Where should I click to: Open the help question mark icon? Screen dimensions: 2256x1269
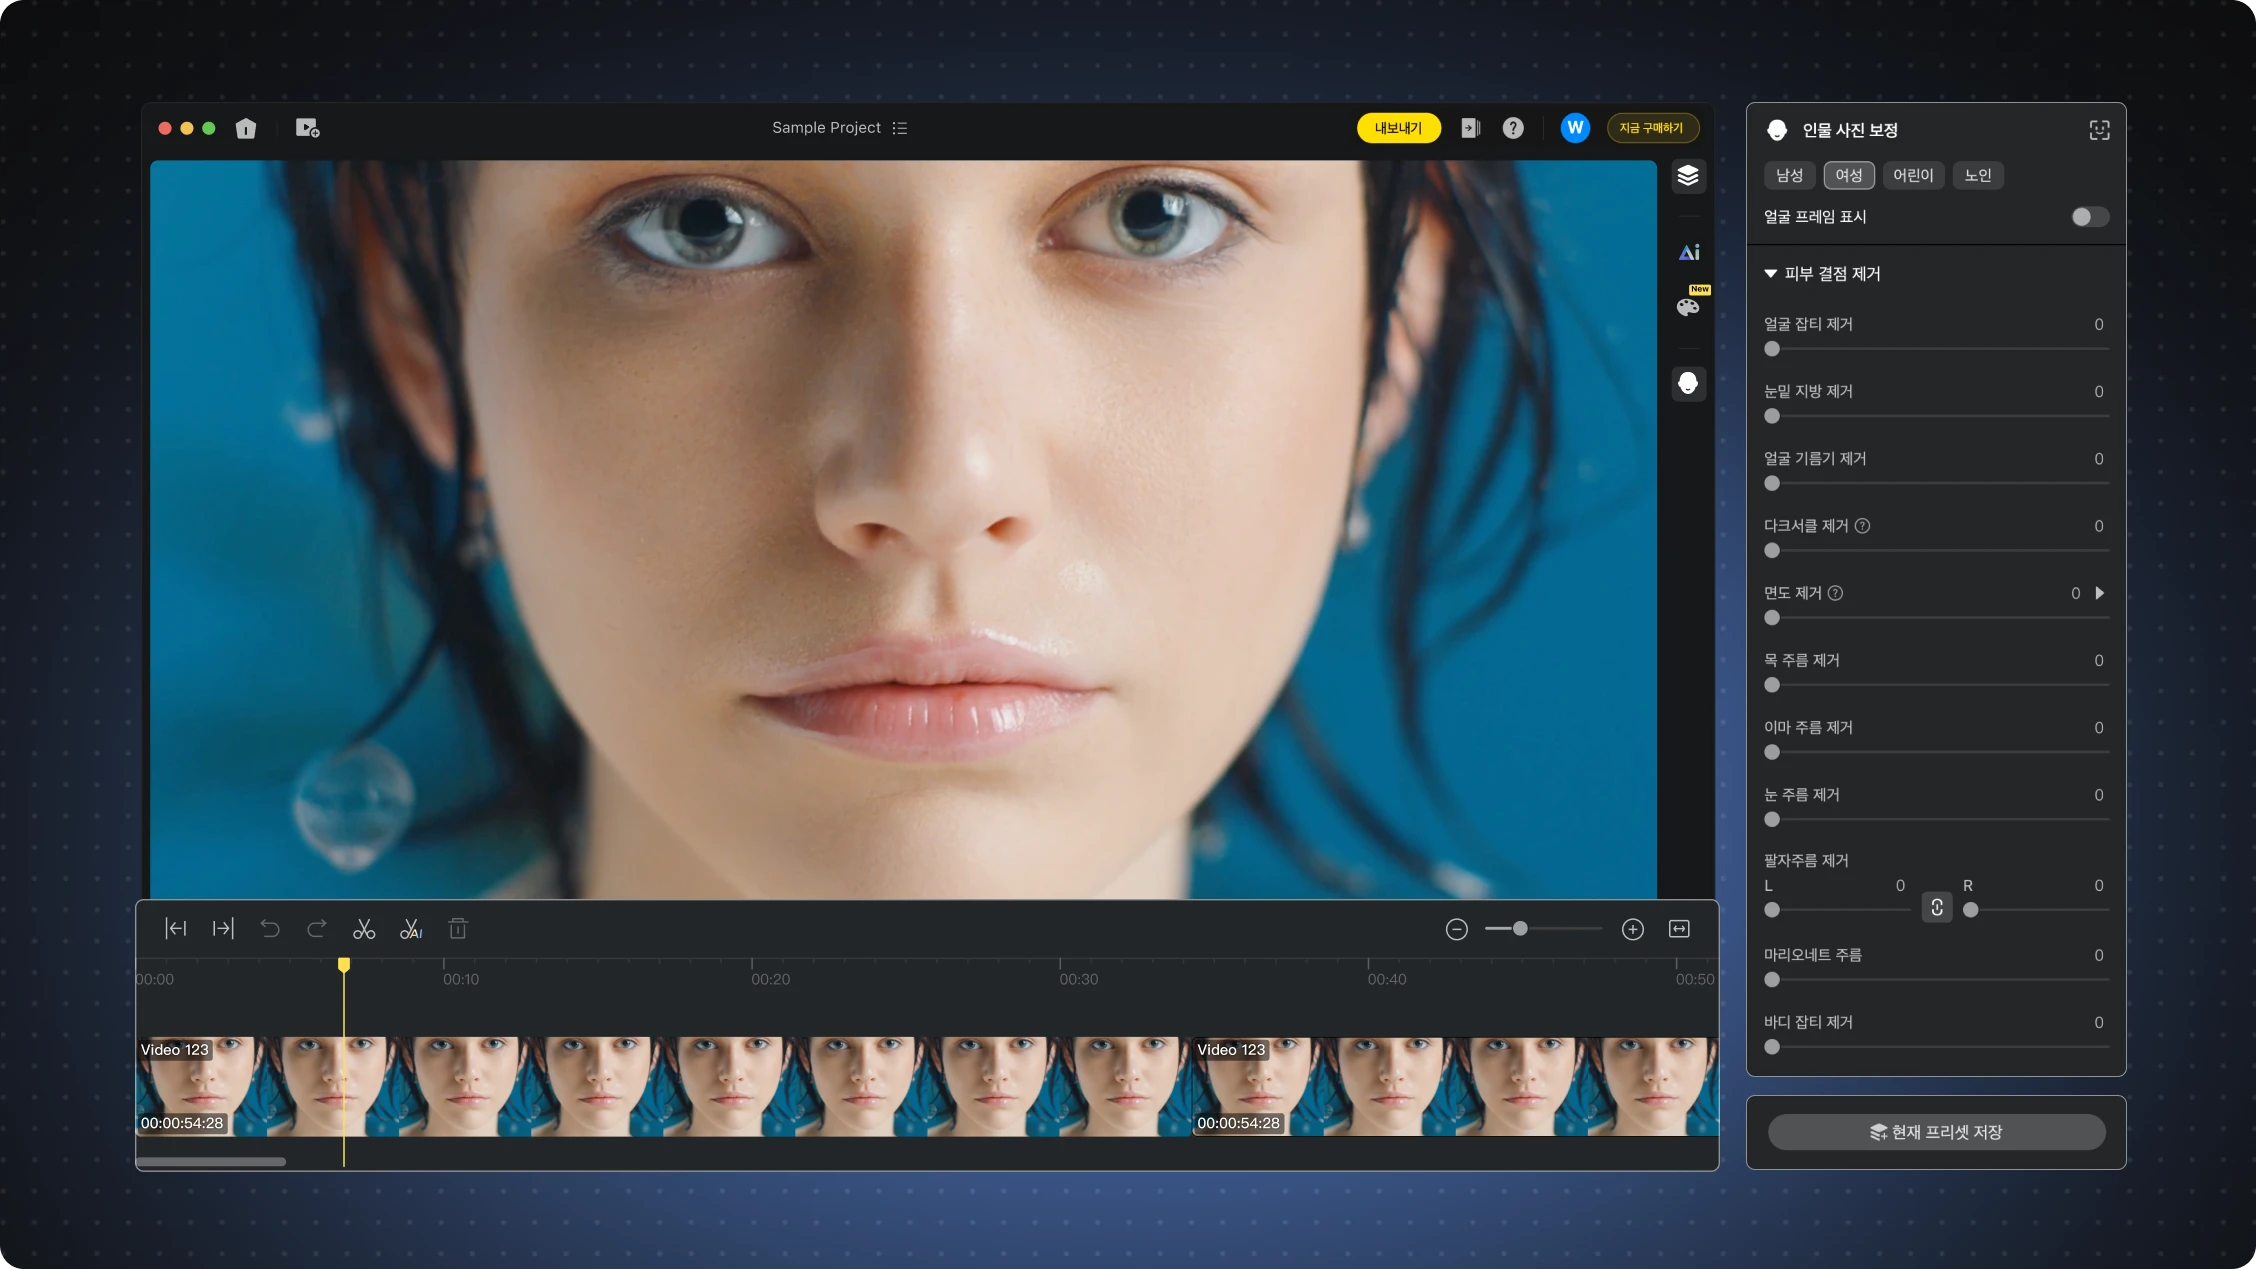[x=1513, y=128]
